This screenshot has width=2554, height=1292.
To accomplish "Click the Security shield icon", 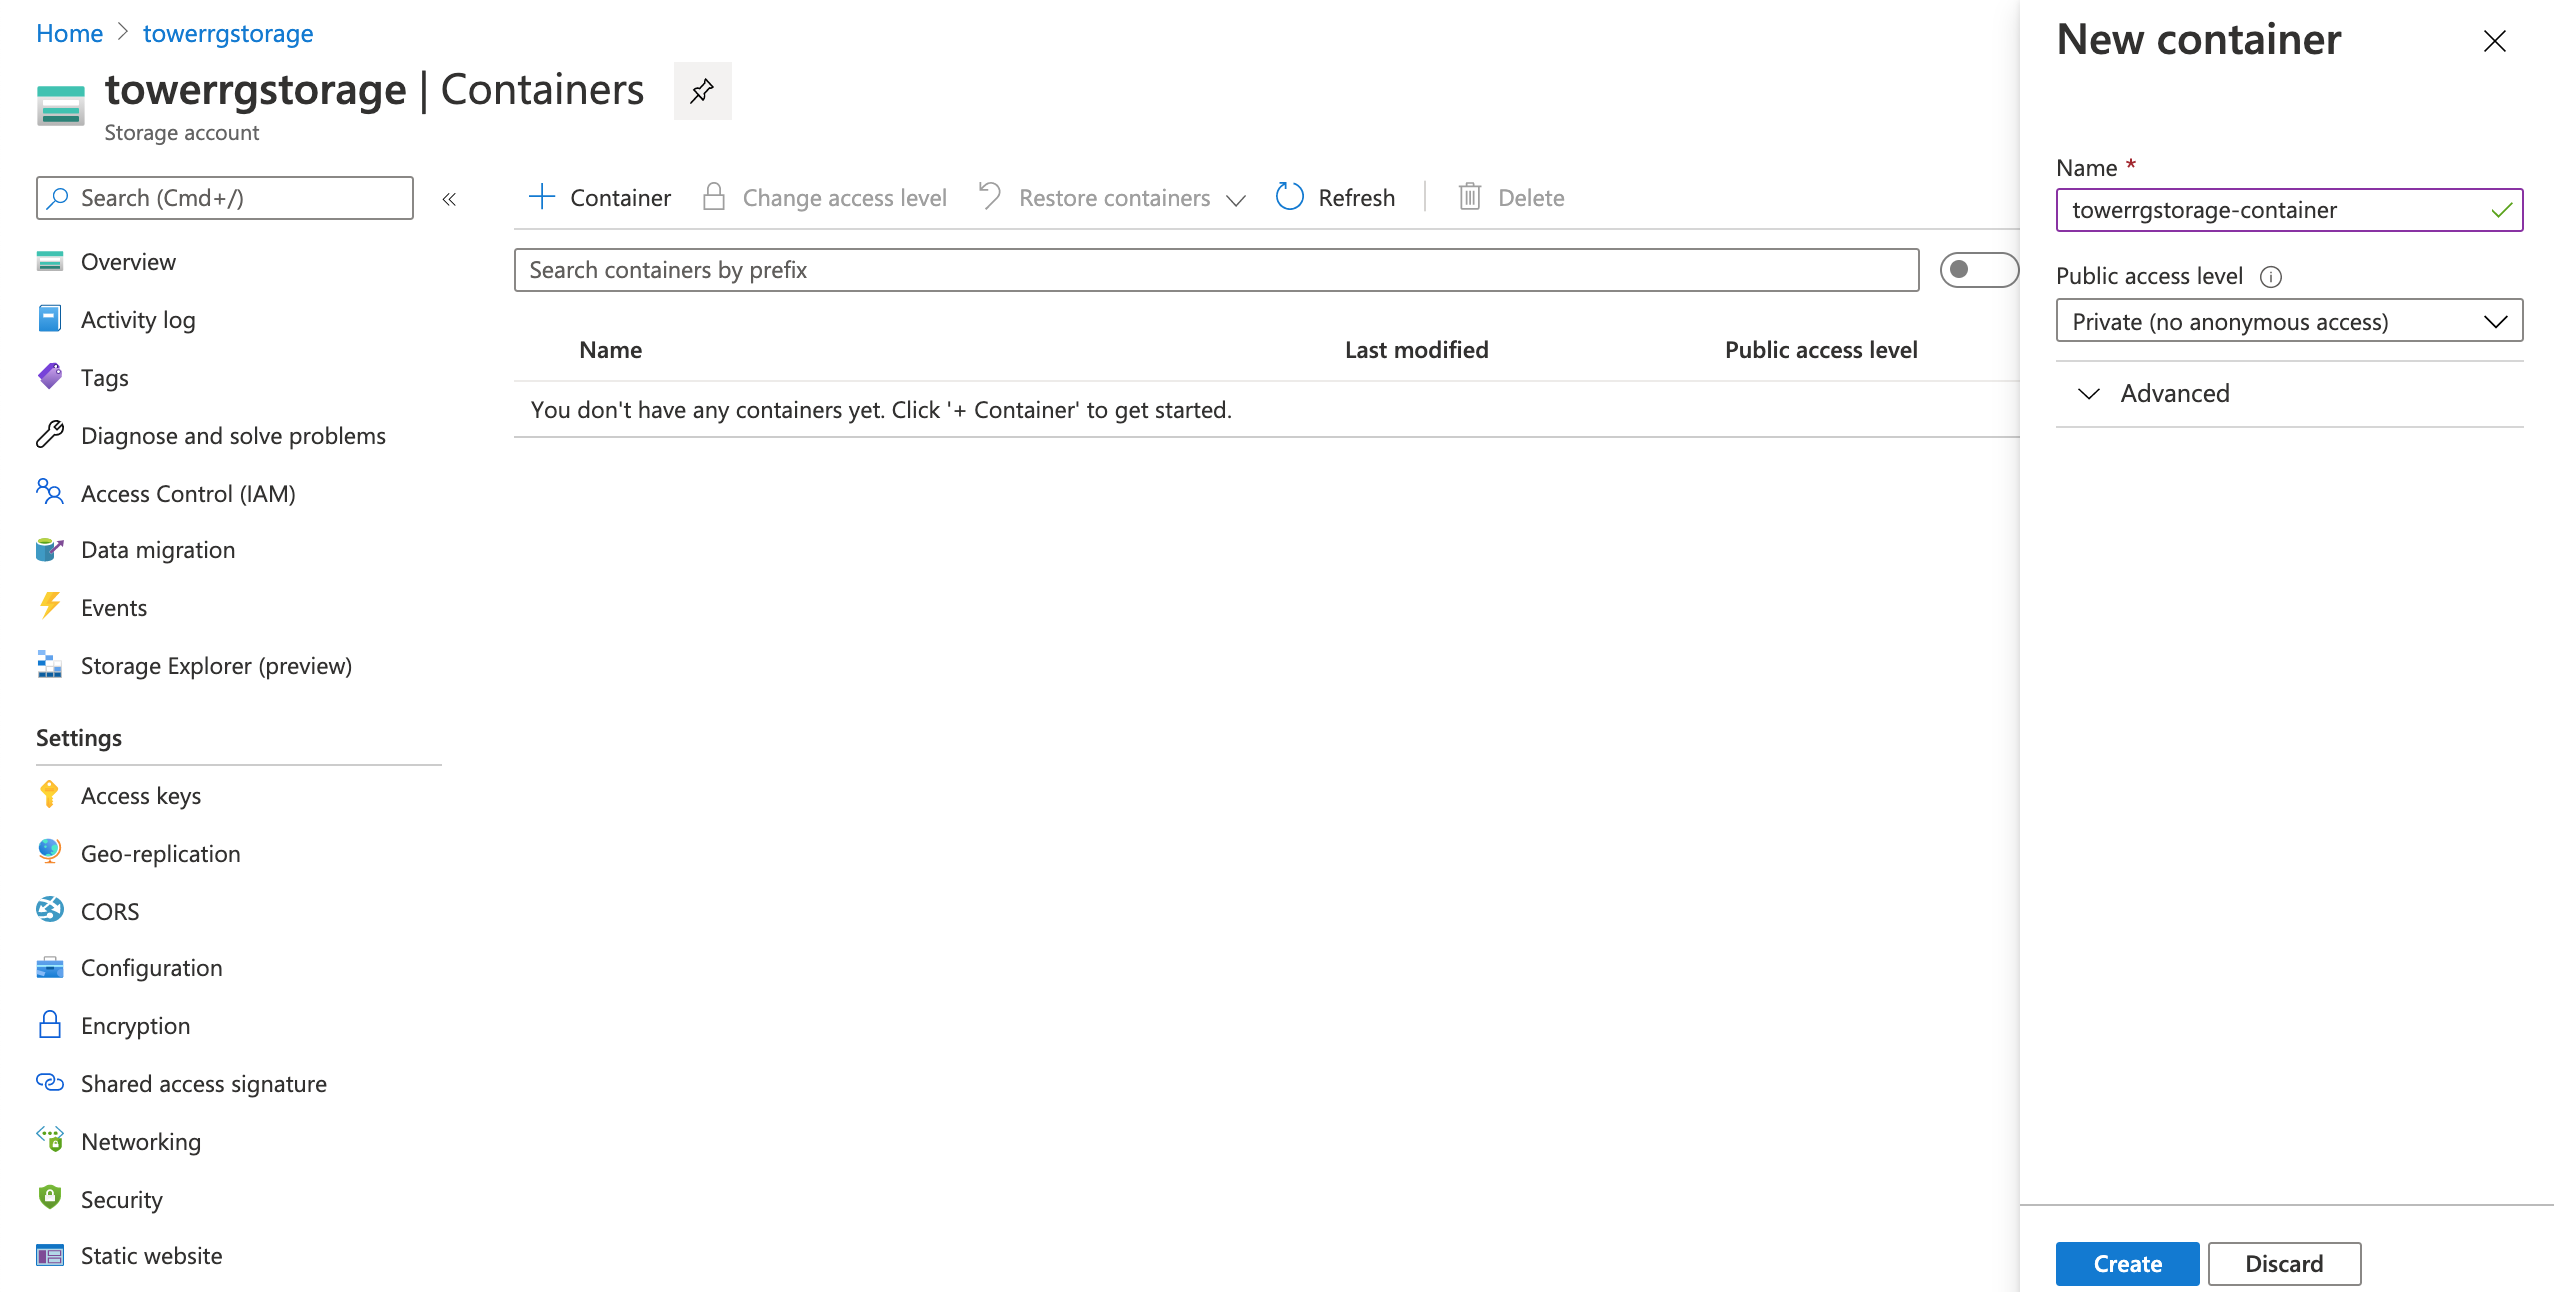I will (49, 1198).
